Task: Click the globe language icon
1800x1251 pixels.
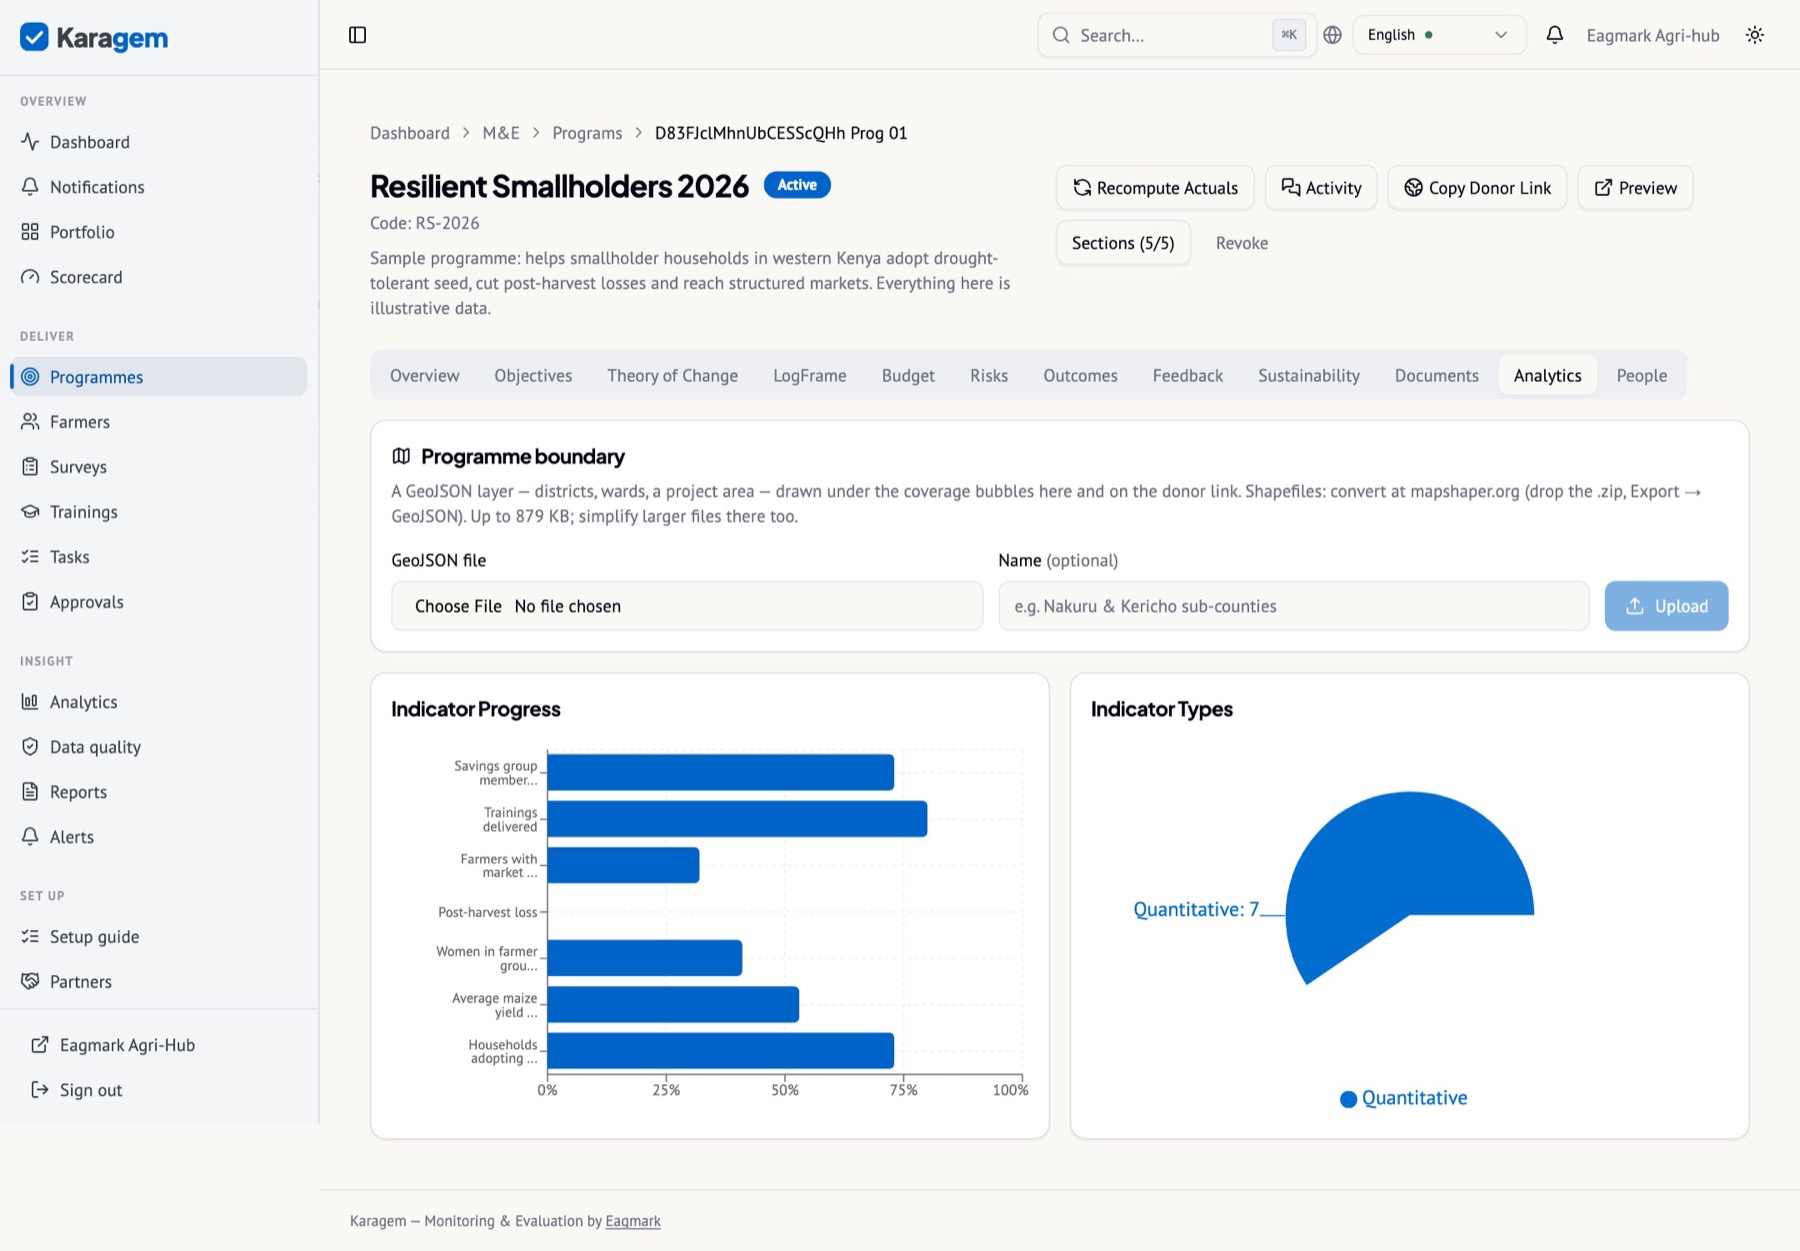Action: click(x=1332, y=35)
